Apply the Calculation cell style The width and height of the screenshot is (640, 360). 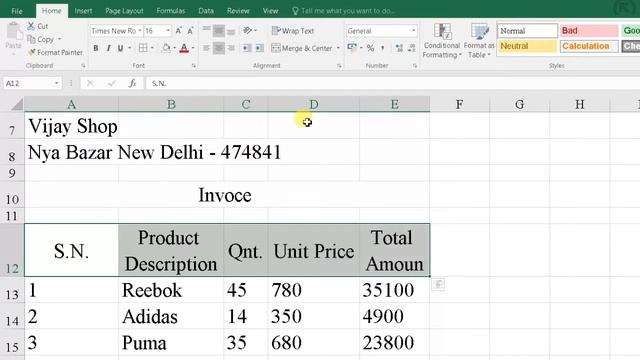[589, 46]
